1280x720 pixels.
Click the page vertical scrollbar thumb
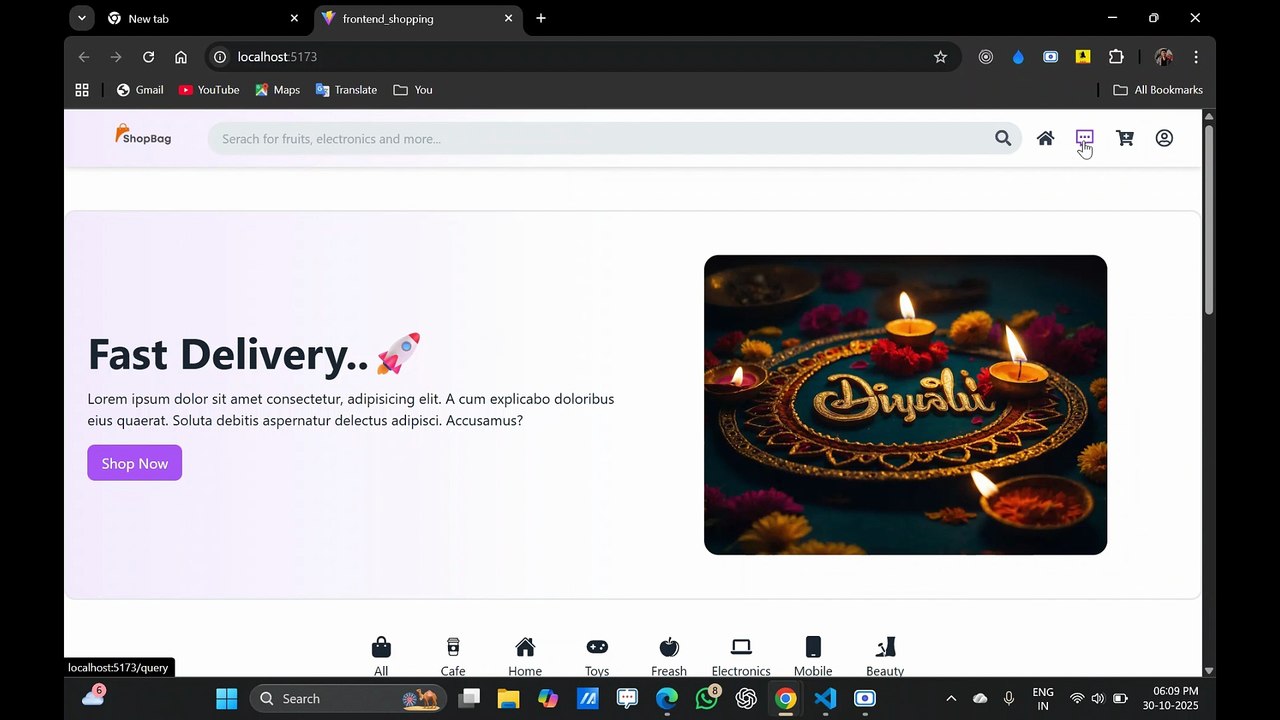point(1208,218)
